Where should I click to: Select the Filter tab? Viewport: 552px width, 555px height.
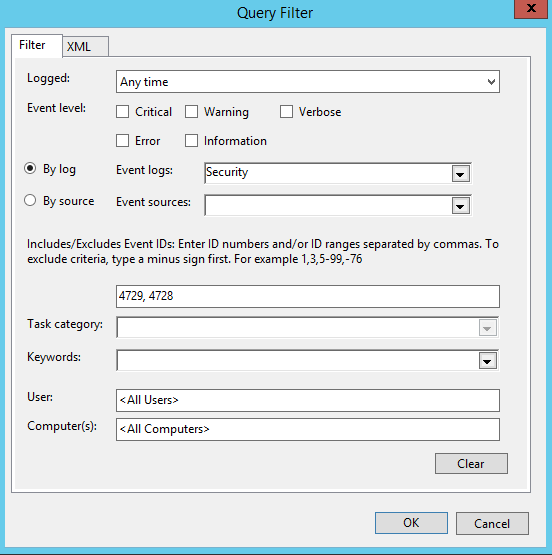coord(37,46)
